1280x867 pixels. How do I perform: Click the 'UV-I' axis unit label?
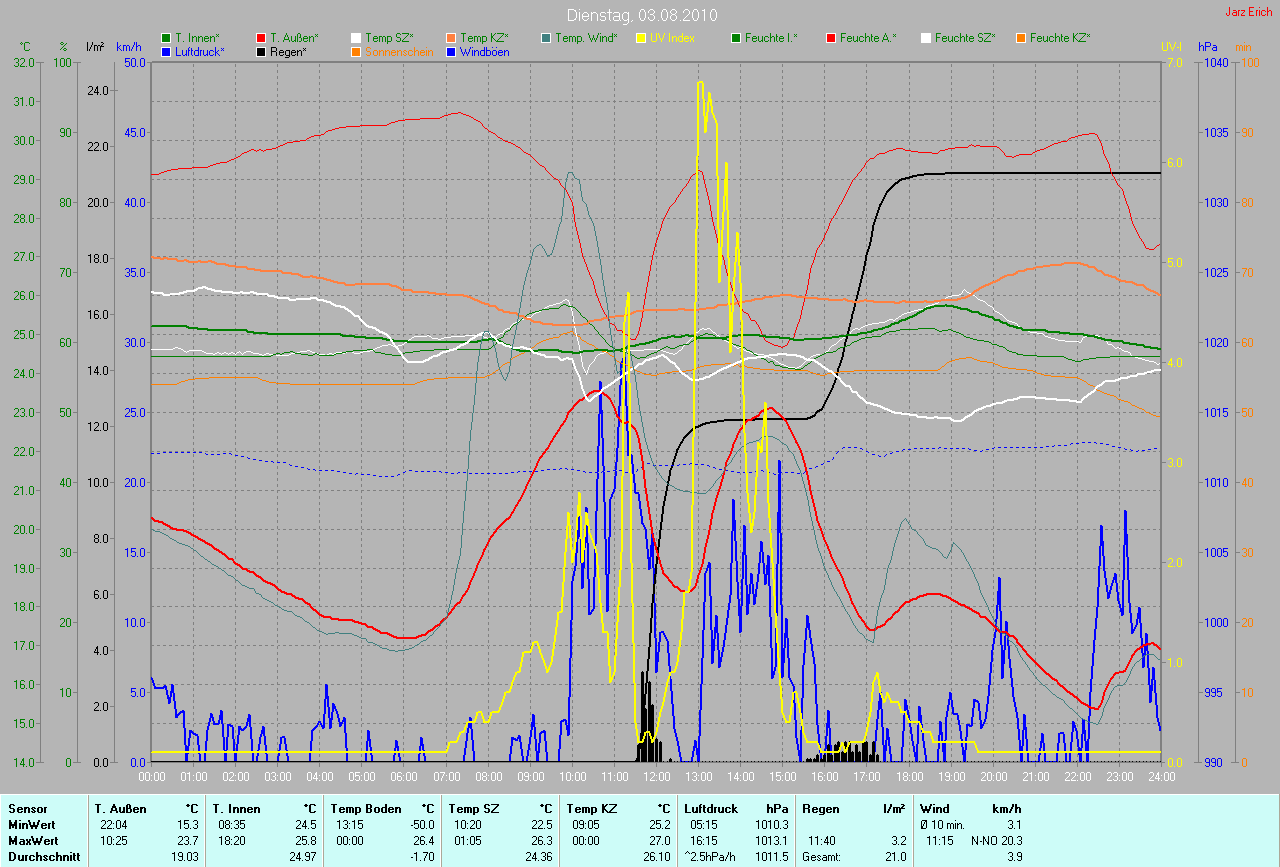[1171, 47]
